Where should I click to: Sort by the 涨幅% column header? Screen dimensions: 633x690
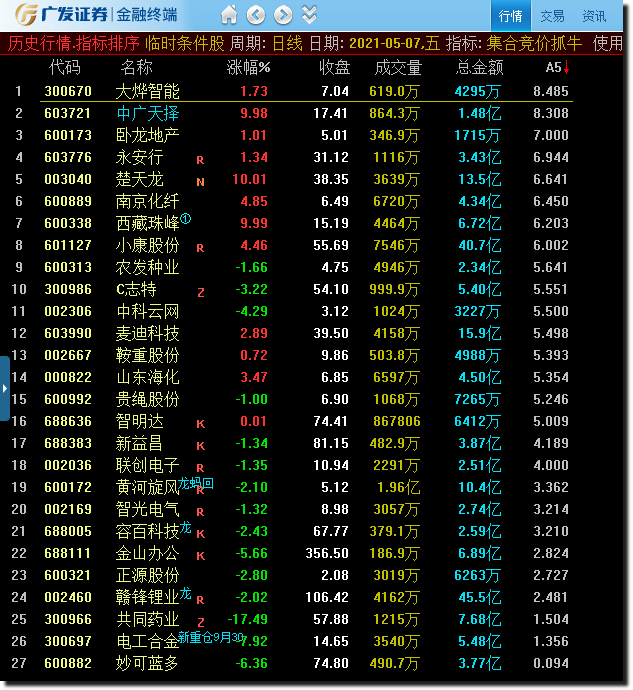(x=248, y=67)
